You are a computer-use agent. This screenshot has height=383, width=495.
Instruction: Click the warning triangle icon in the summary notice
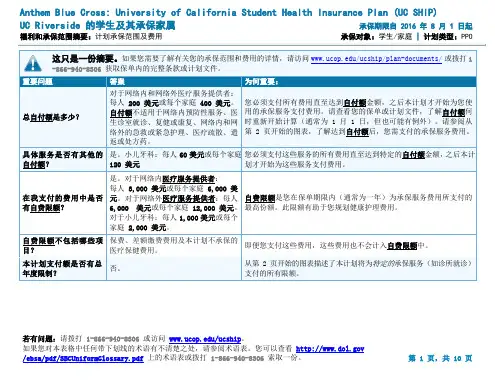(x=33, y=63)
